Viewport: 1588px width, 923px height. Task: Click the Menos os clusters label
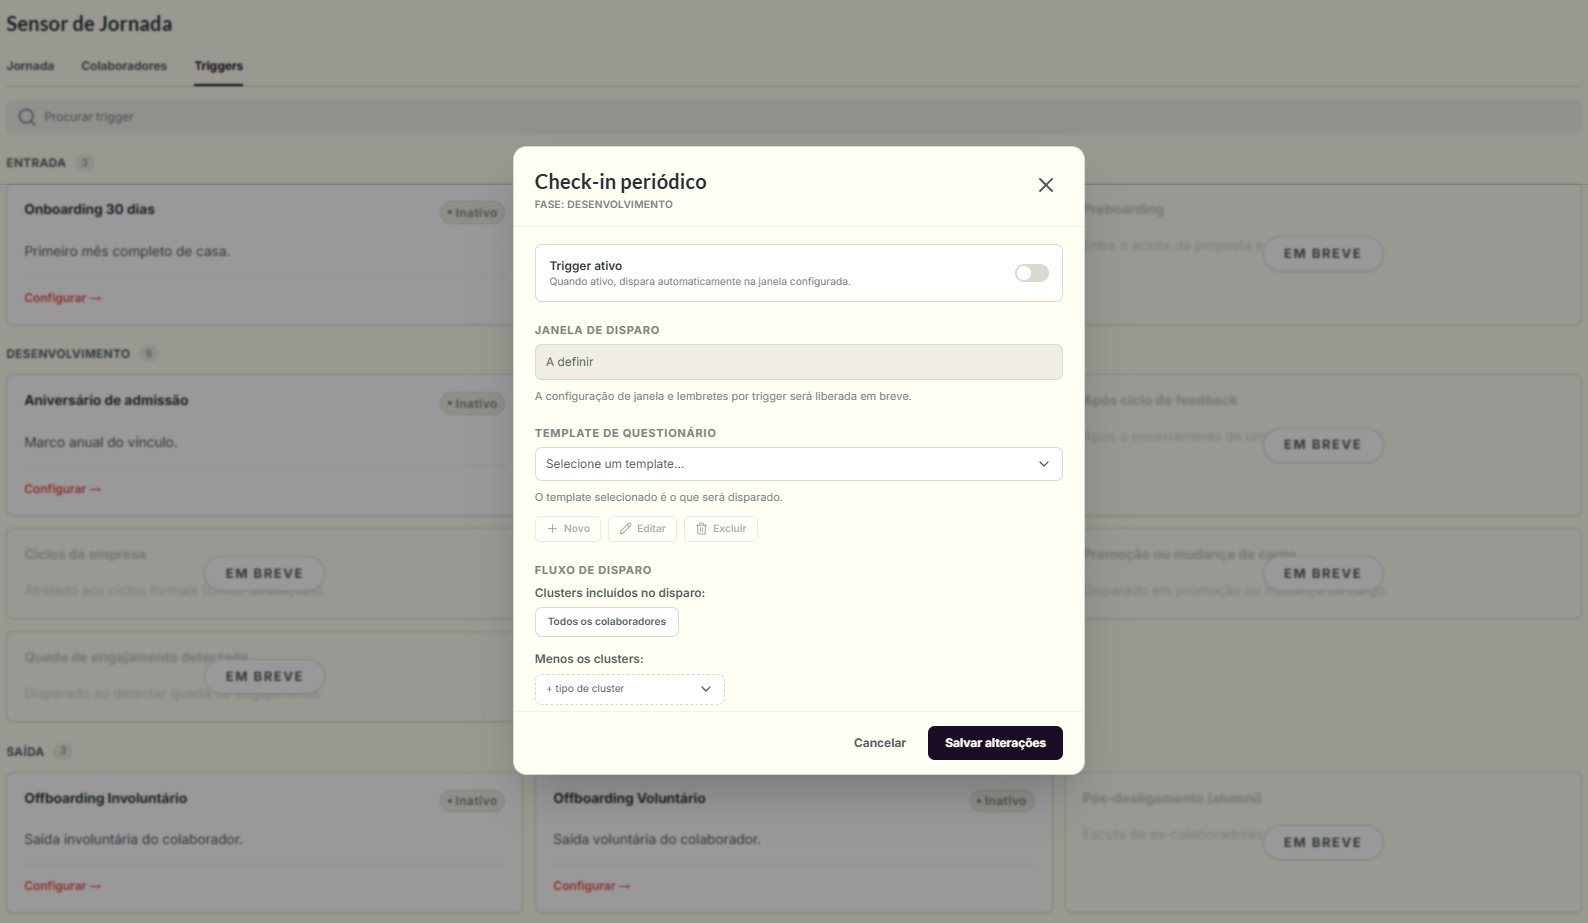[x=589, y=659]
